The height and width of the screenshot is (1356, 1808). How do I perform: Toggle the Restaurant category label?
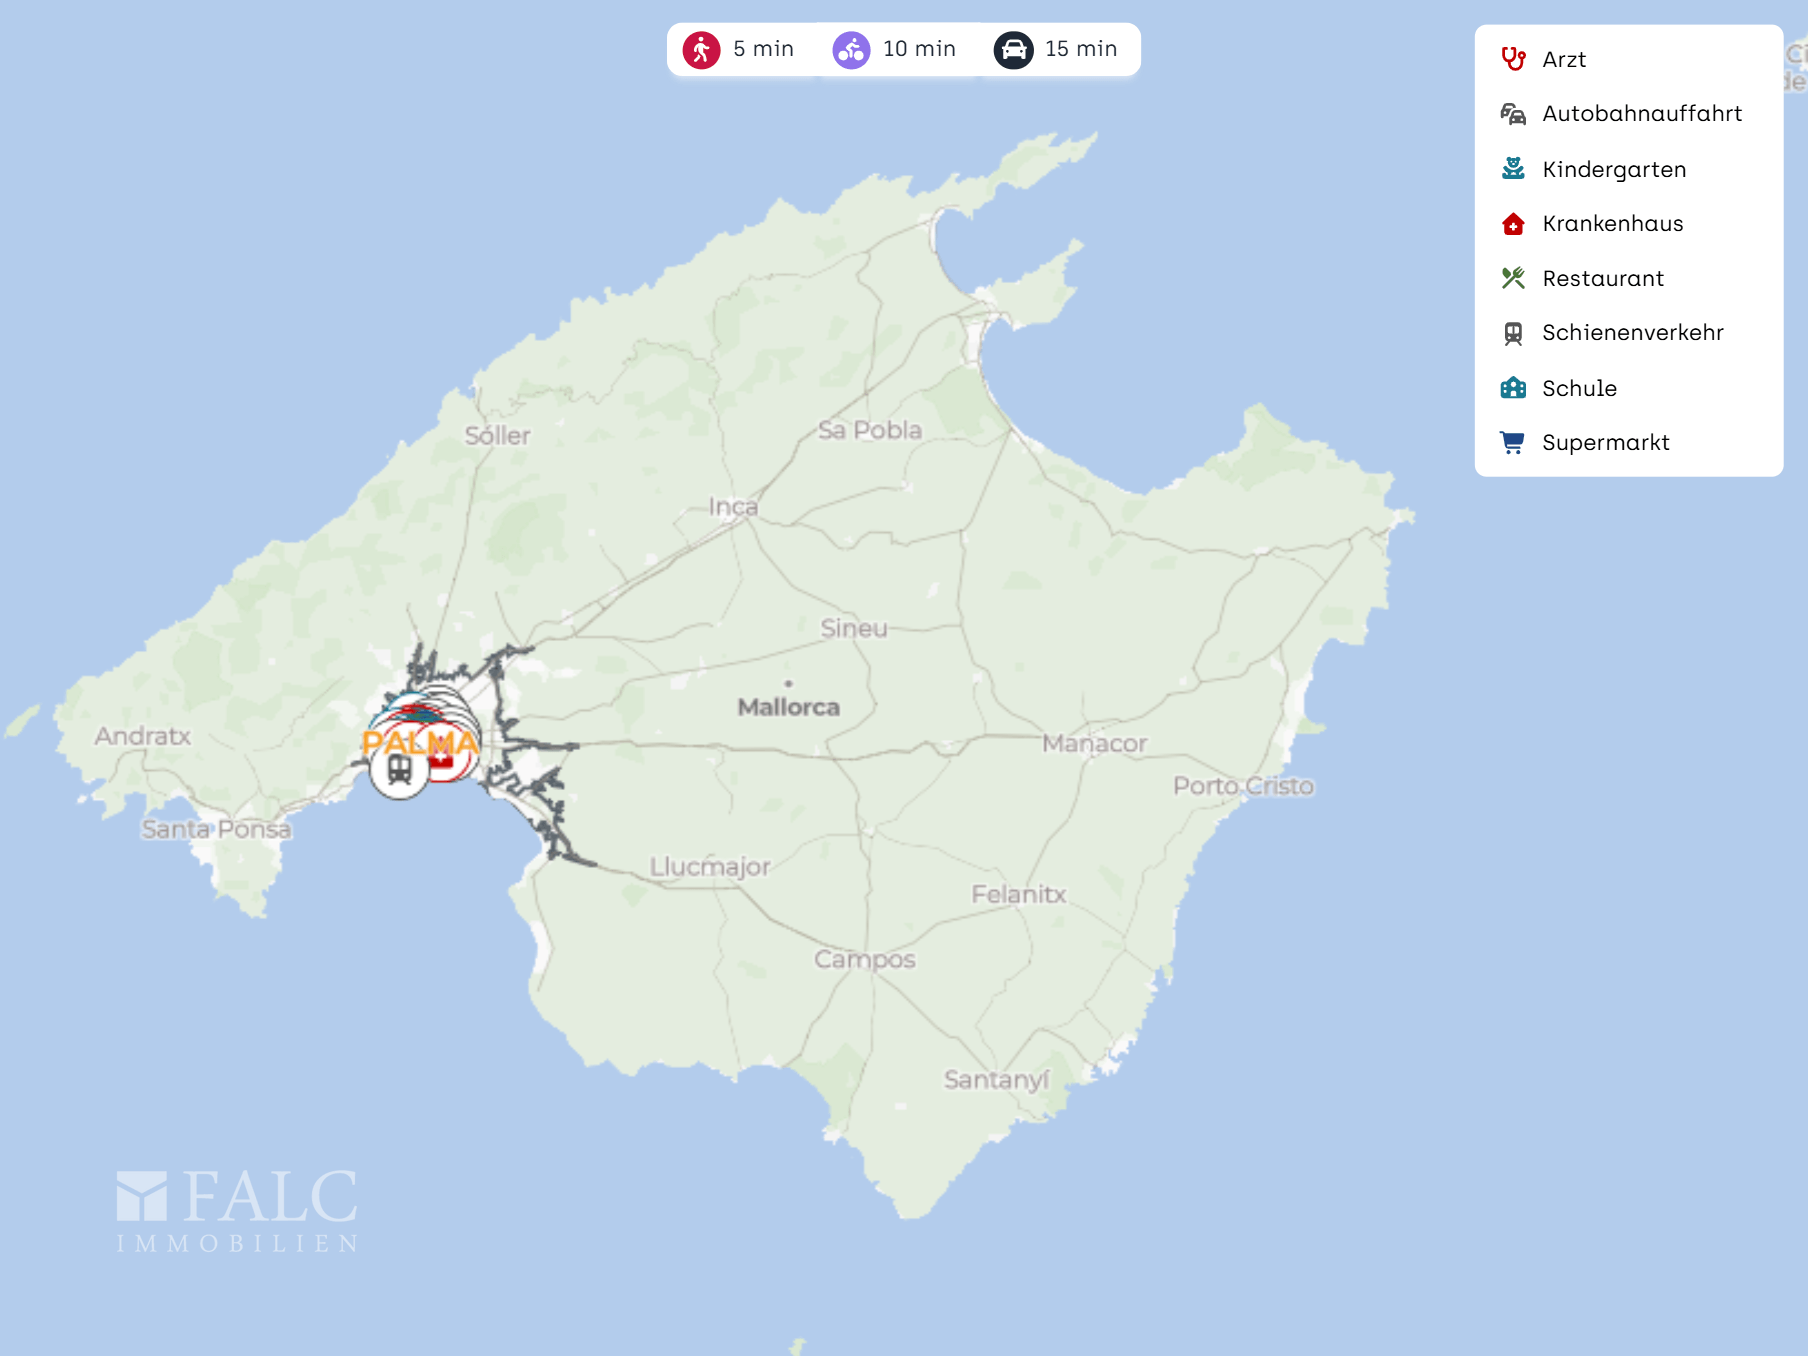1602,279
